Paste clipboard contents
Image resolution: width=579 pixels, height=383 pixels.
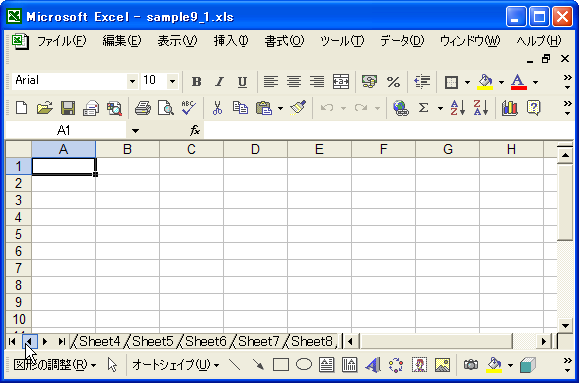(264, 108)
